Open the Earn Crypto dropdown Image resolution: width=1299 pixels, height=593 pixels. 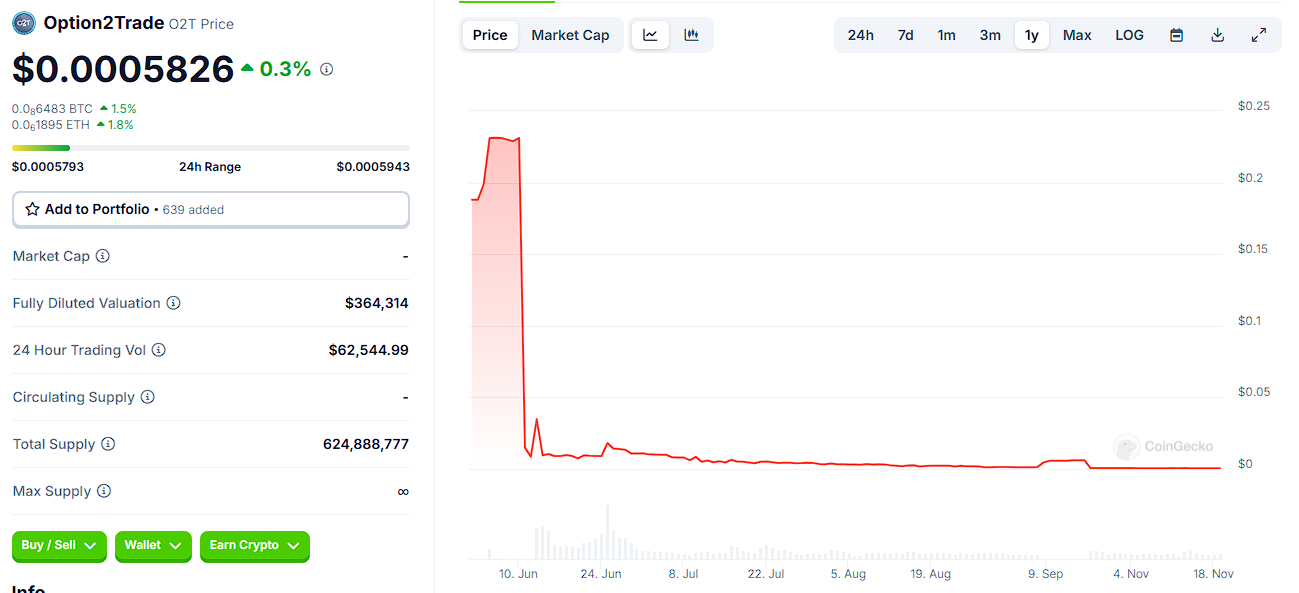tap(254, 545)
